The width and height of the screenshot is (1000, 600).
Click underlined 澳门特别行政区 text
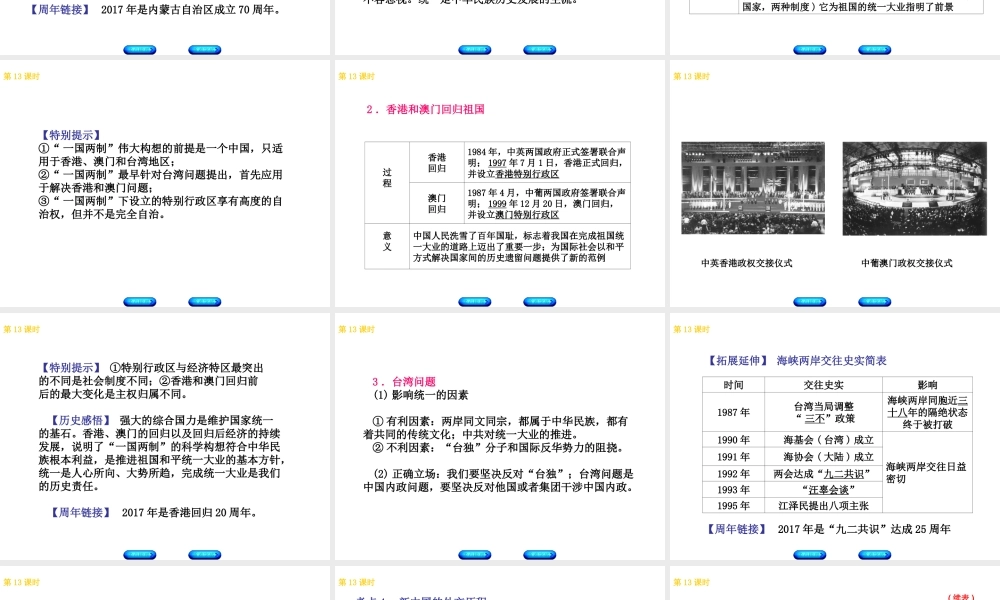(x=527, y=215)
